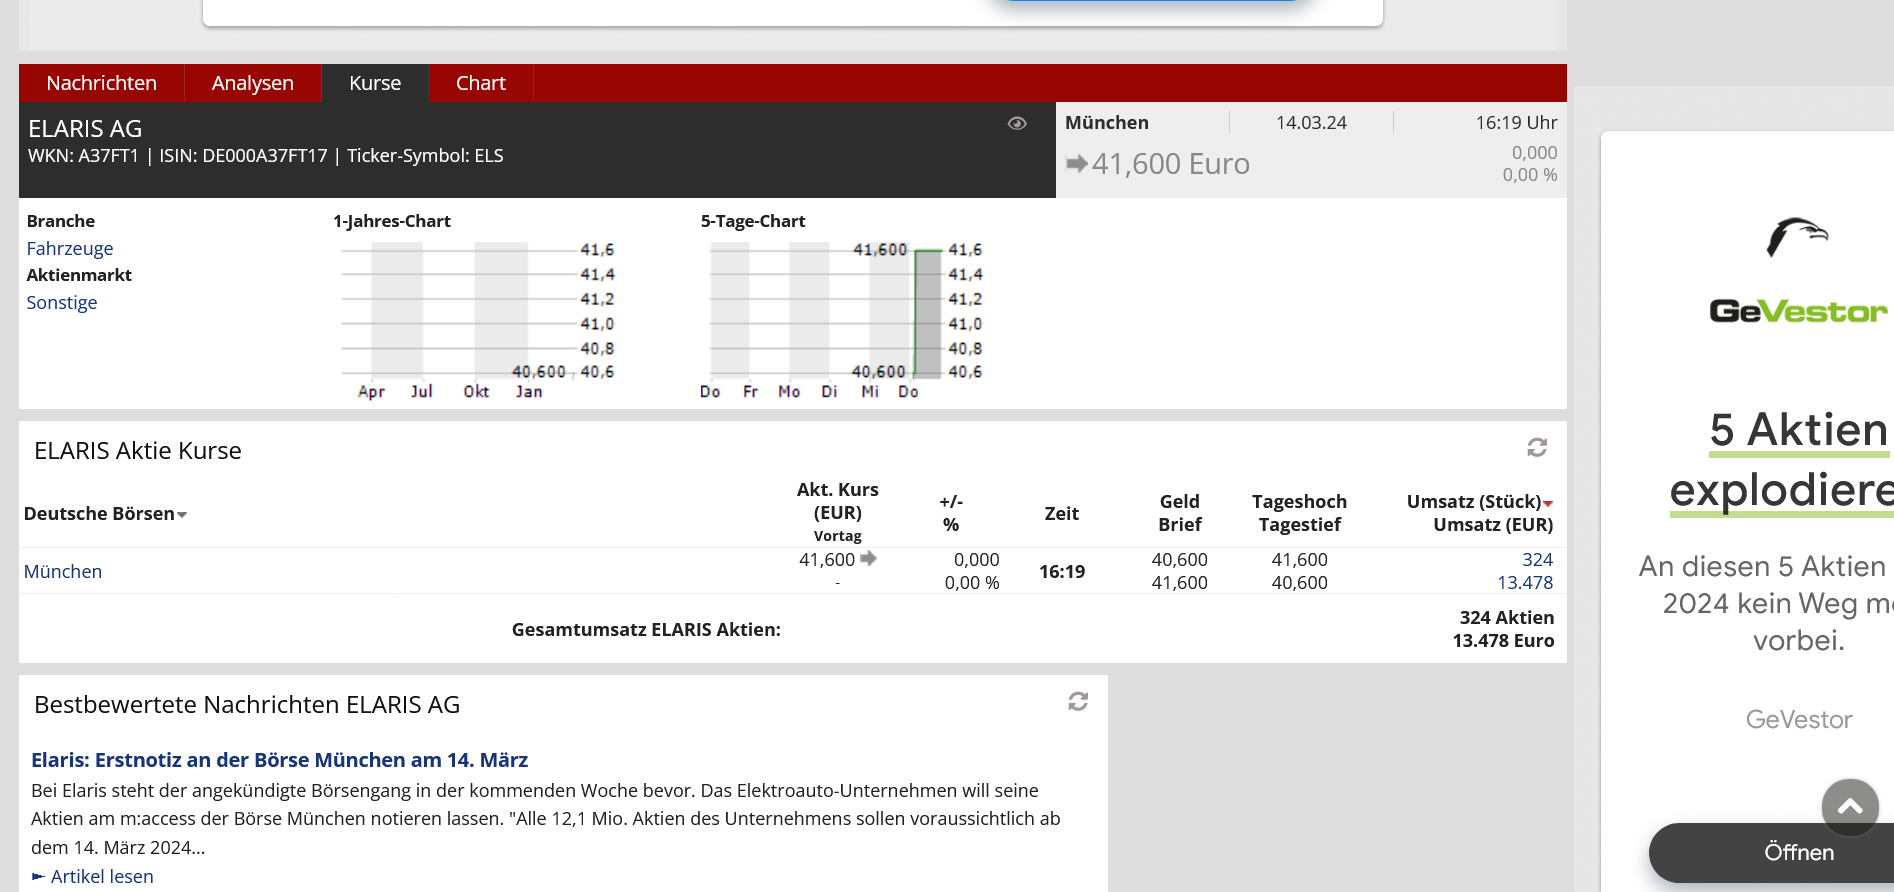1894x892 pixels.
Task: Open the München exchange link in table
Action: point(63,571)
